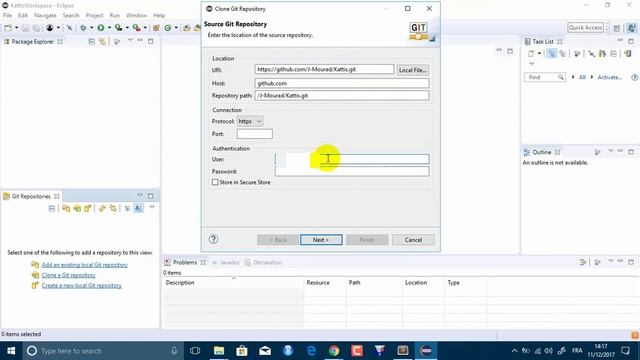Open Chrome from the Windows taskbar
Screen dimensions: 640x360
pos(334,351)
